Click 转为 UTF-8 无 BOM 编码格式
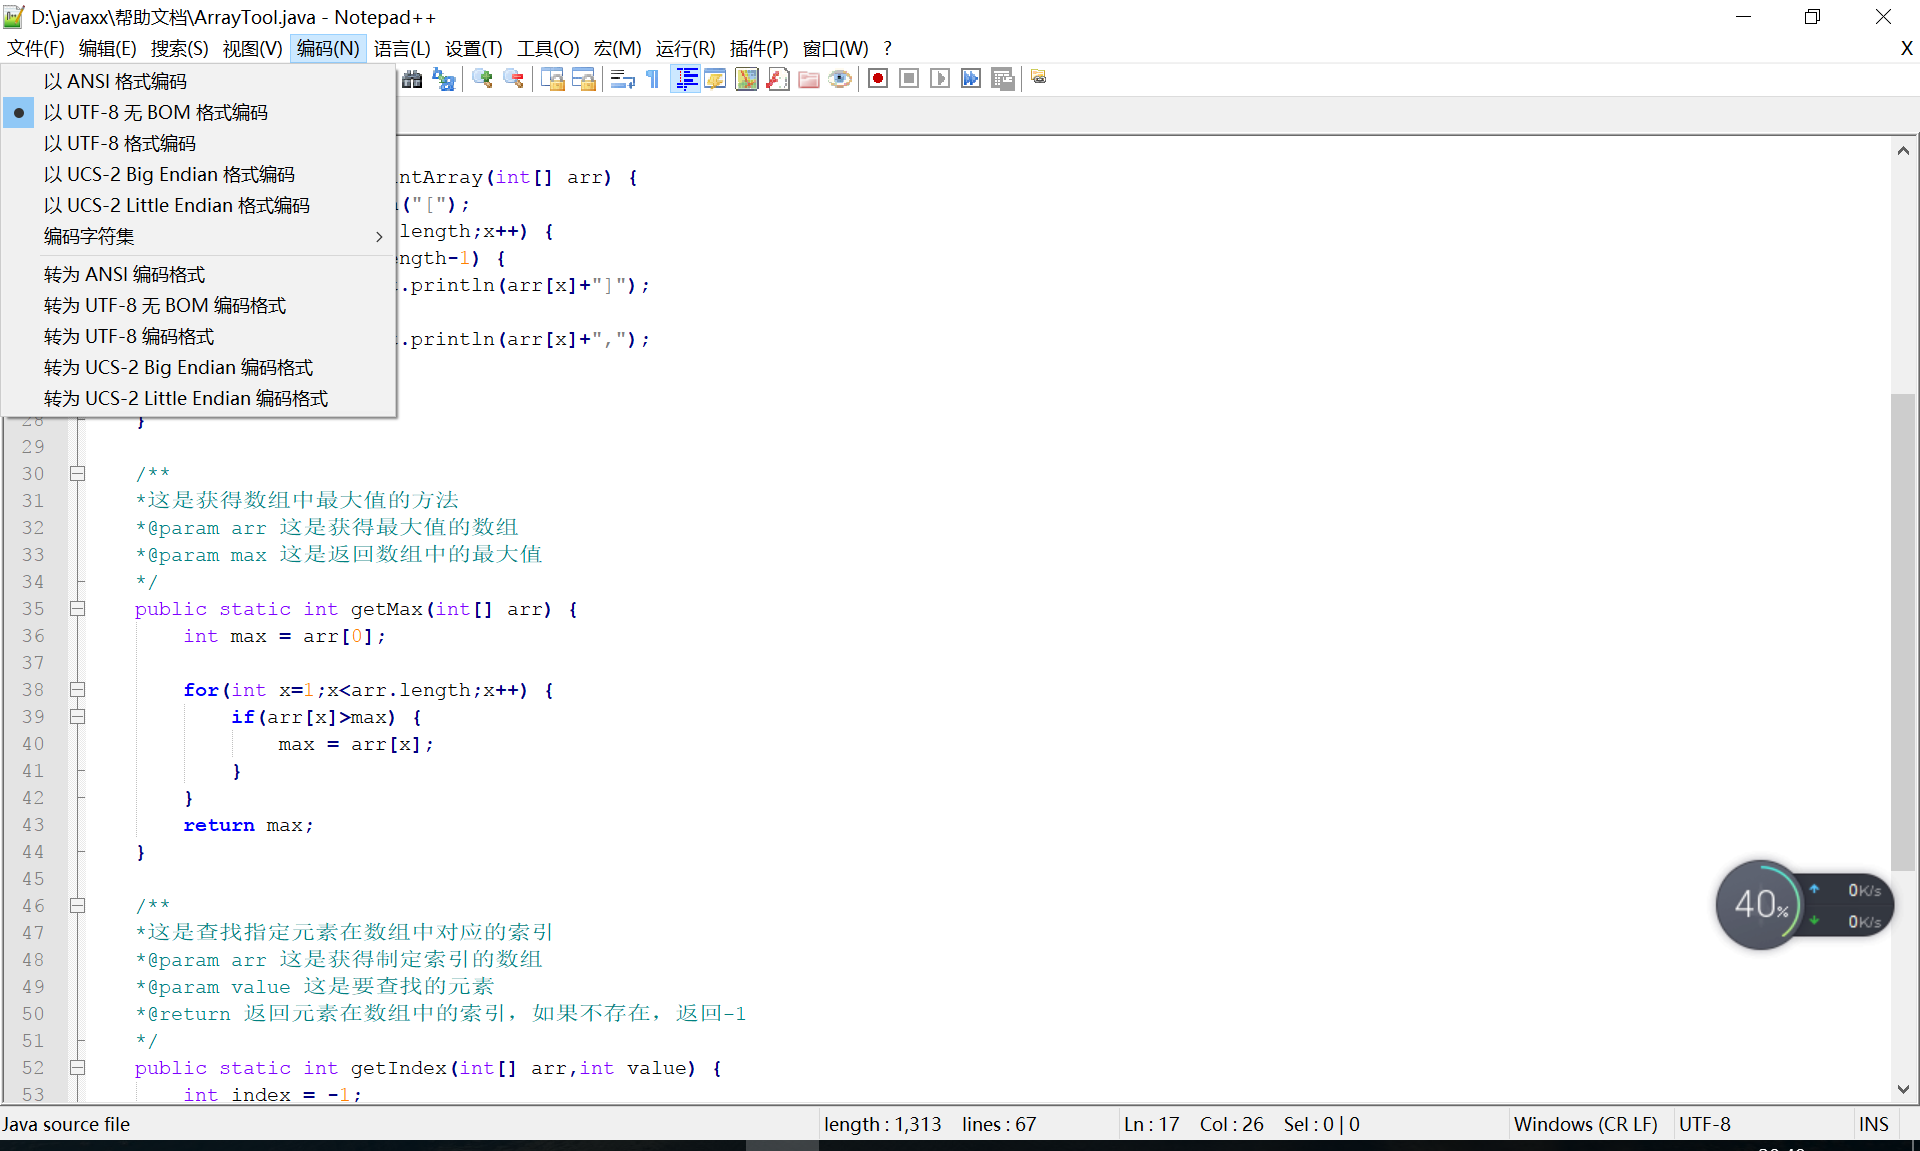The width and height of the screenshot is (1920, 1151). point(199,305)
